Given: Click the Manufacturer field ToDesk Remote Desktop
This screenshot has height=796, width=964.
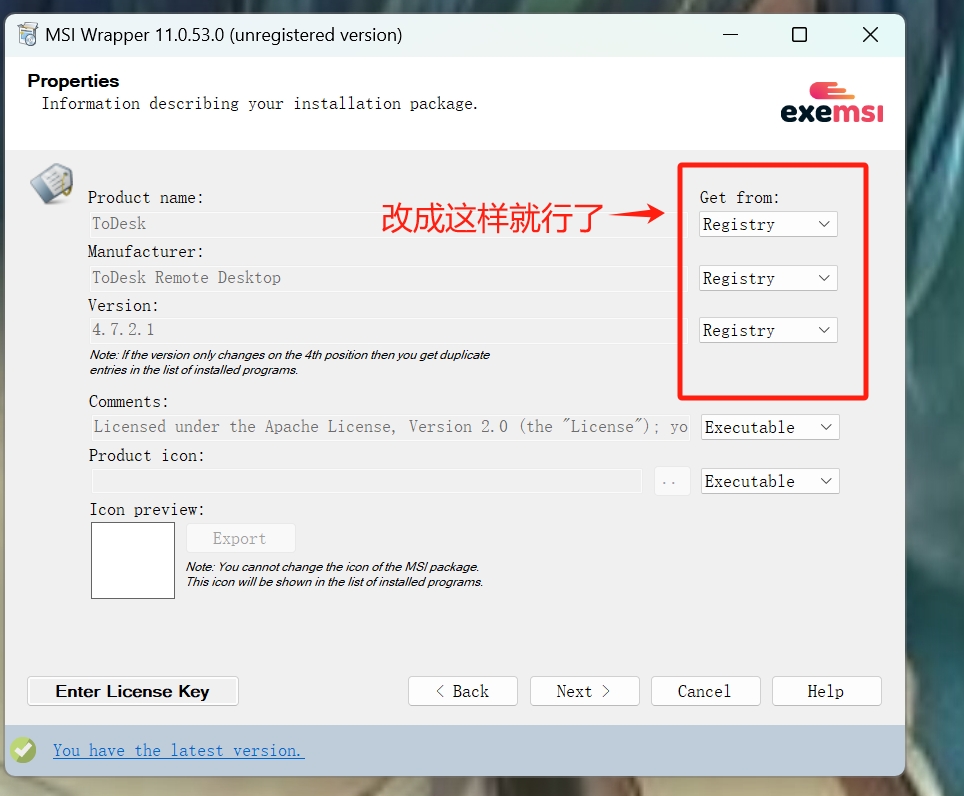Looking at the screenshot, I should (x=389, y=278).
